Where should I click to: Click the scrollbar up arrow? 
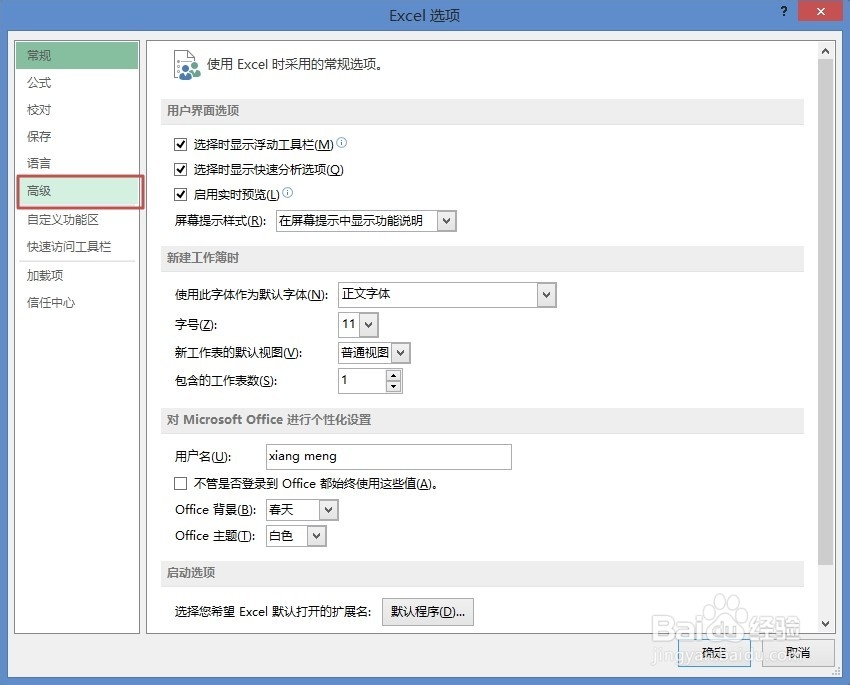(825, 51)
